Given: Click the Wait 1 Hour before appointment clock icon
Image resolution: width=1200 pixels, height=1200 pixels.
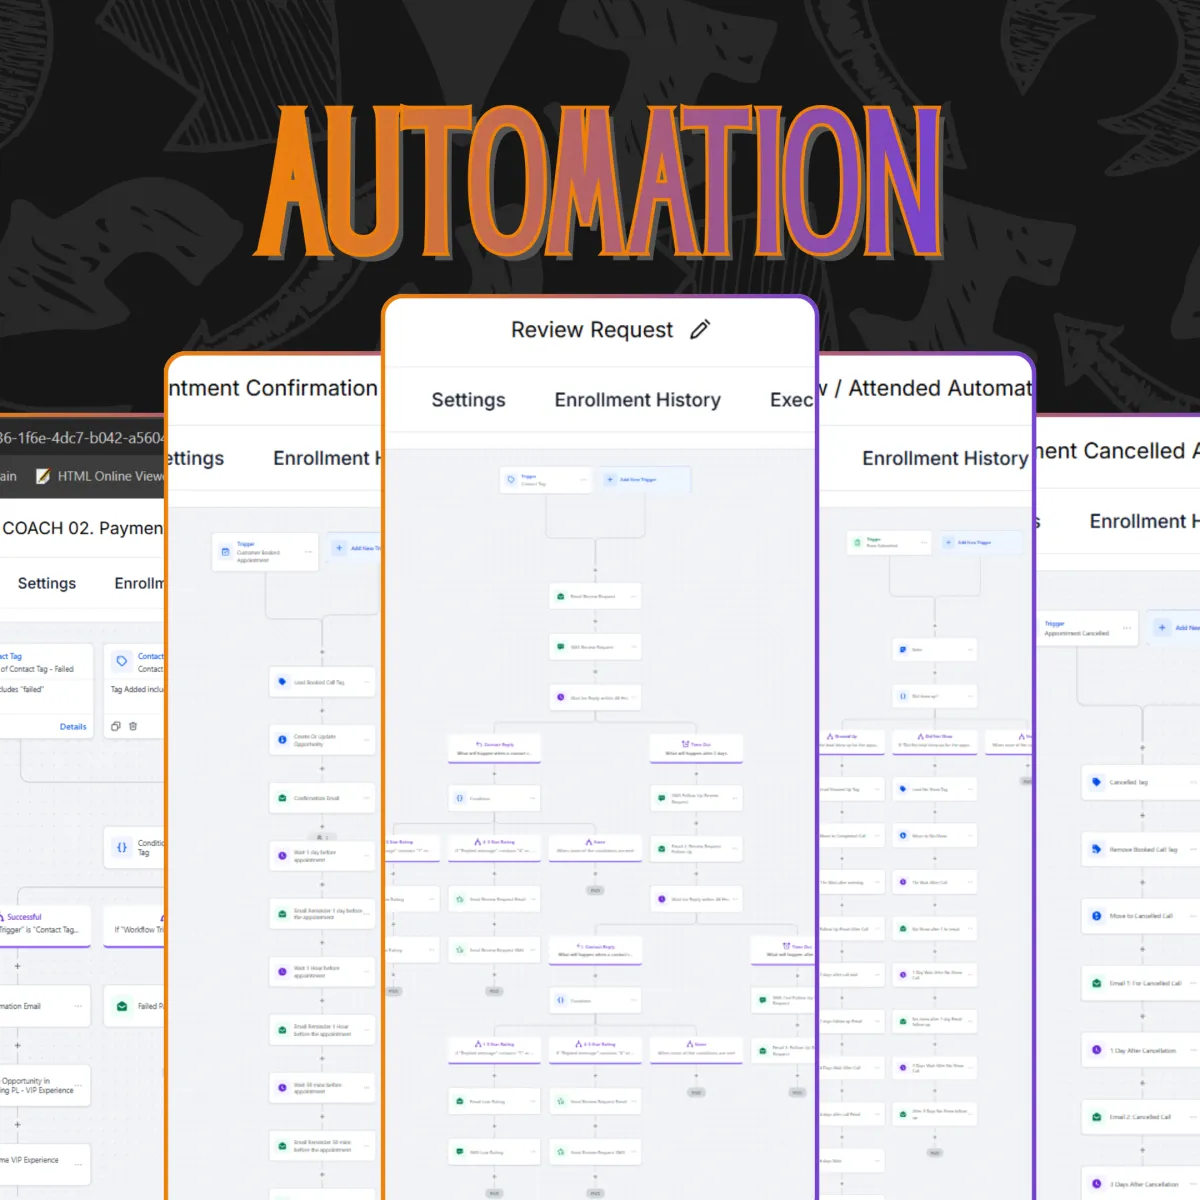Looking at the screenshot, I should 282,971.
